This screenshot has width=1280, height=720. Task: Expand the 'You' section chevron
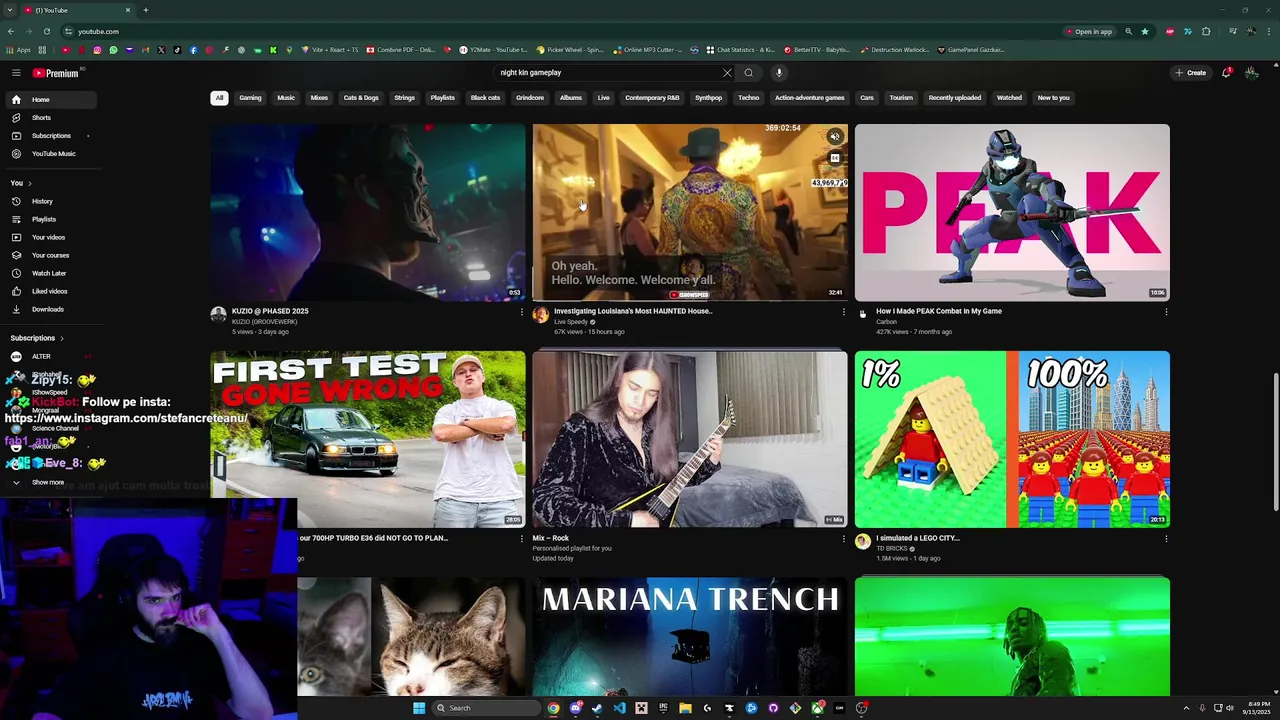coord(29,183)
